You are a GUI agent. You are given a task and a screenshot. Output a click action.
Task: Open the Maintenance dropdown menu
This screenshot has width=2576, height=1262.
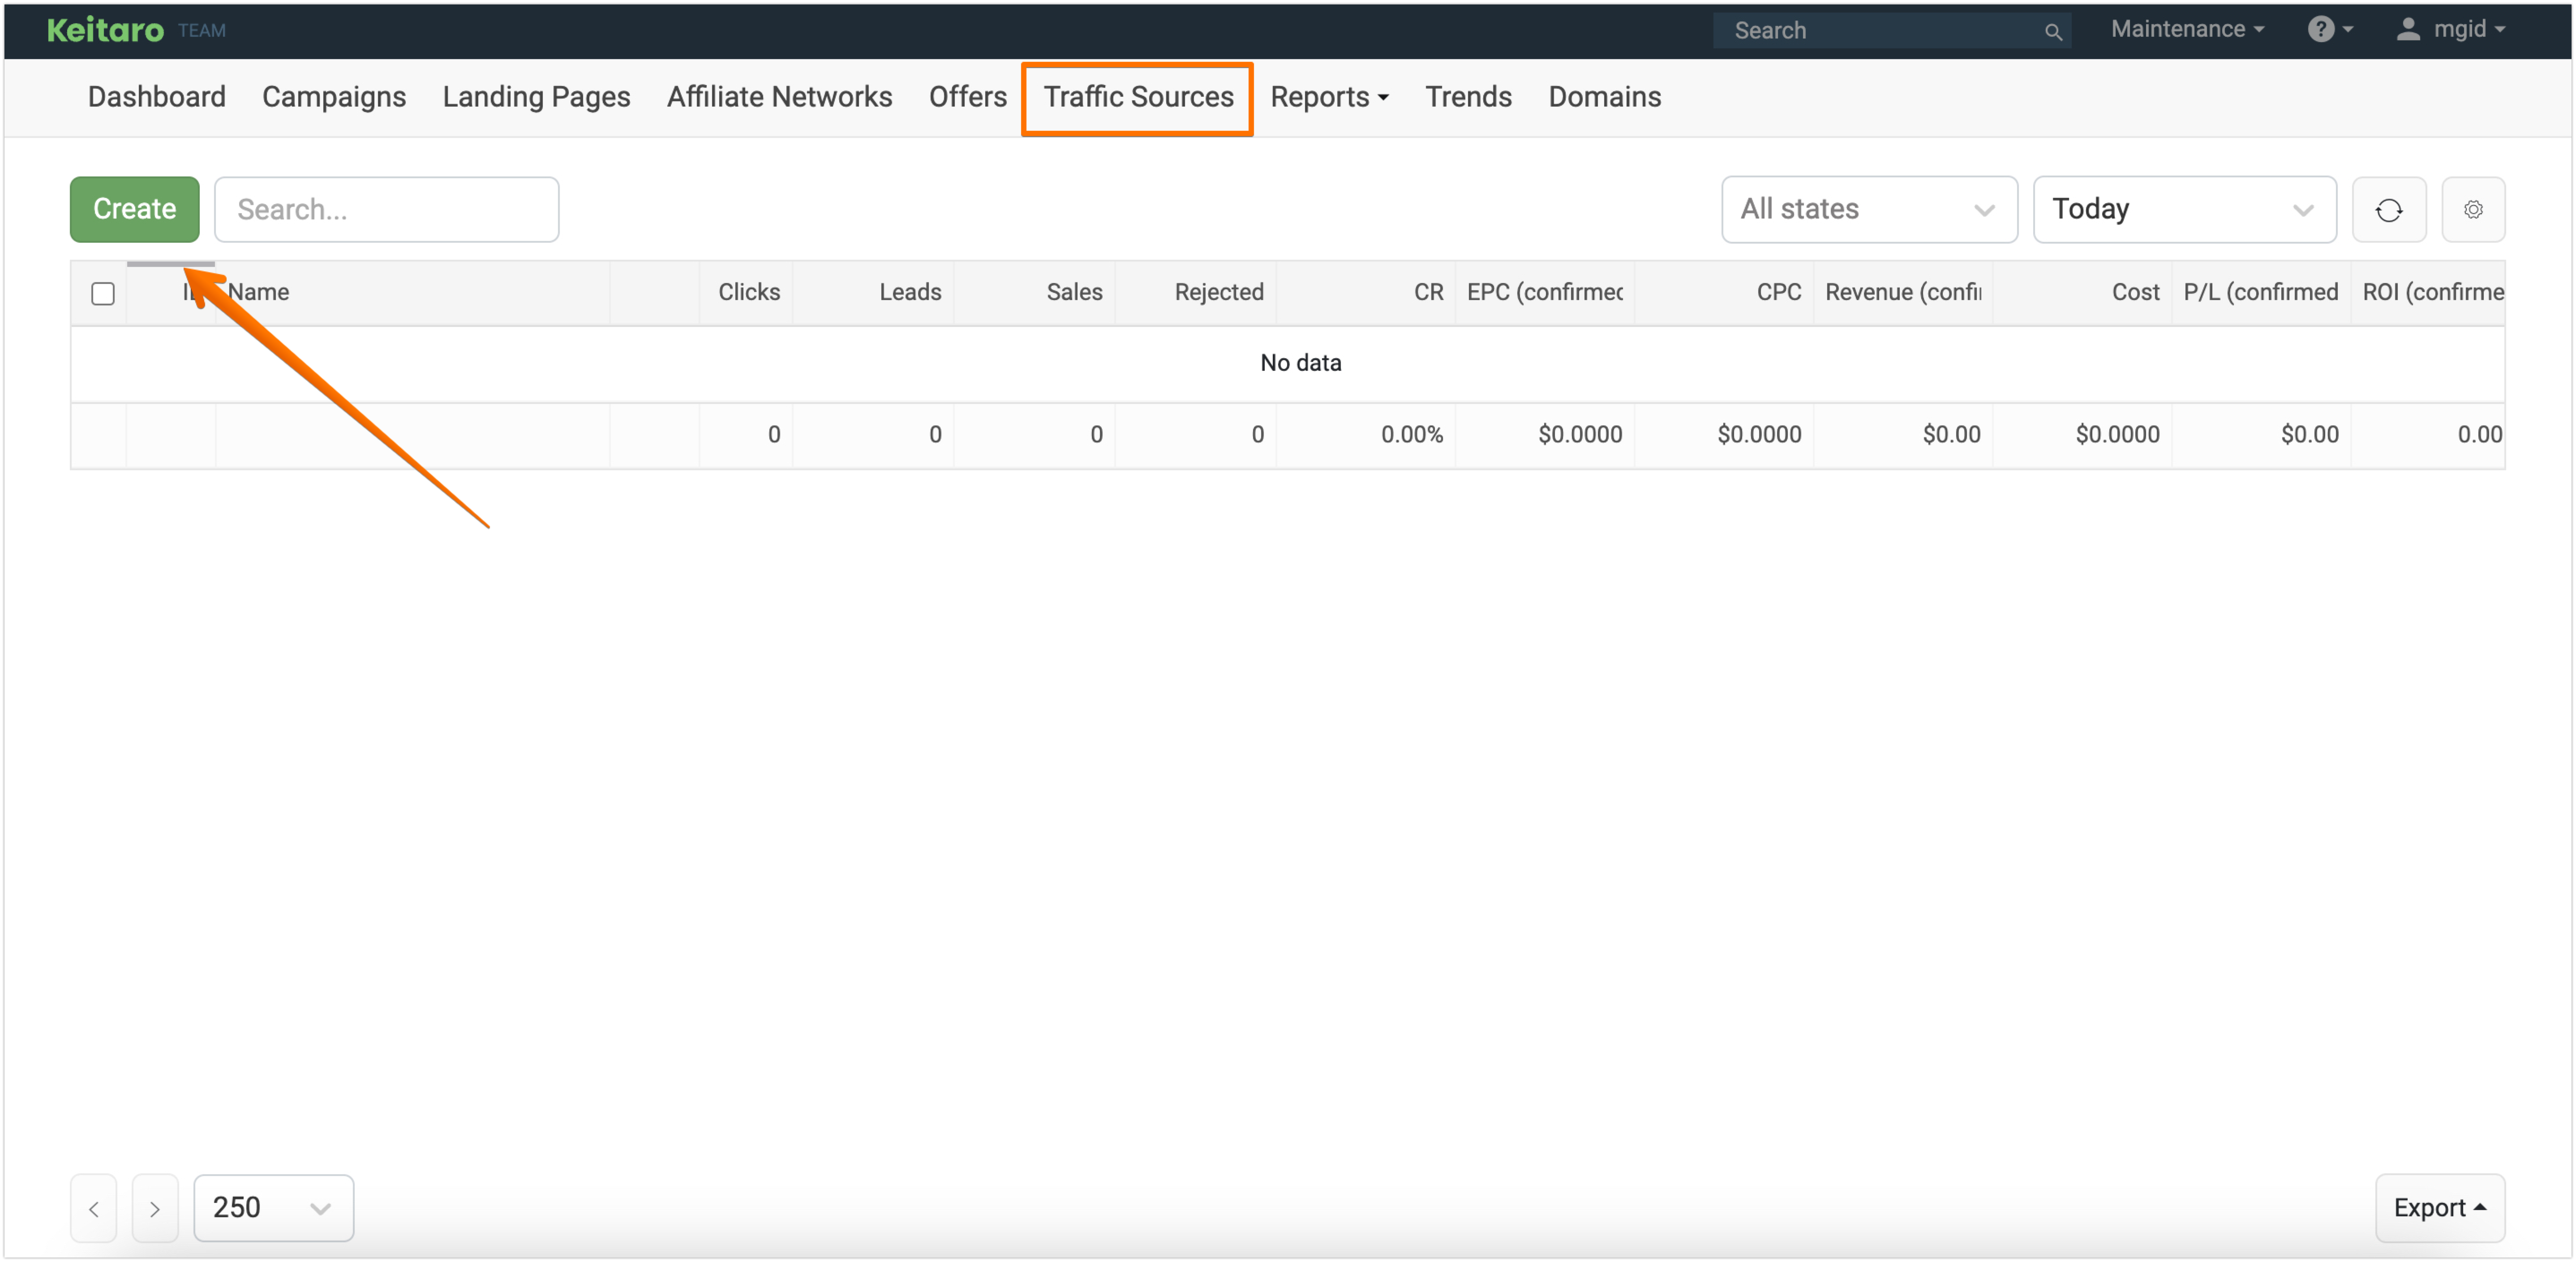click(x=2186, y=29)
